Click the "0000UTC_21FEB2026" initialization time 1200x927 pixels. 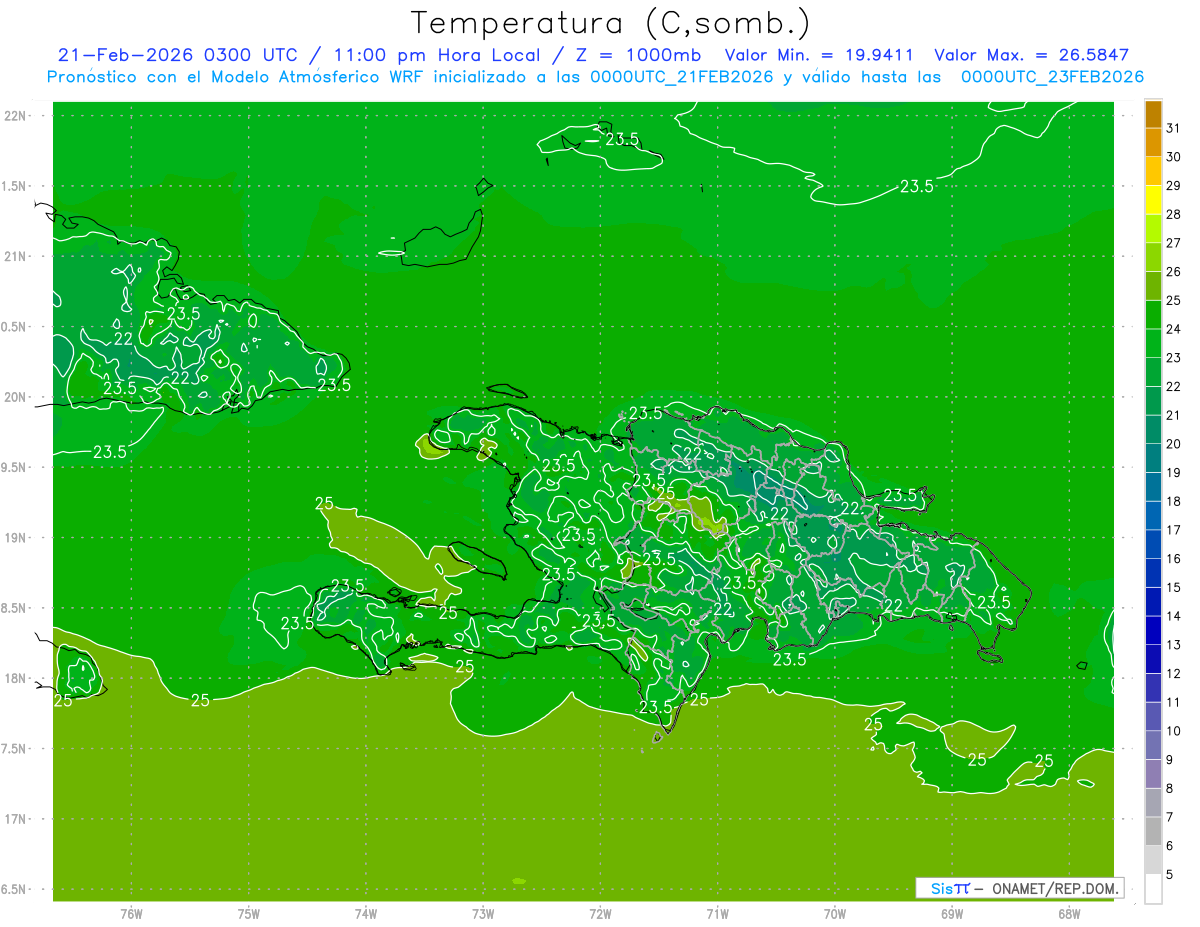pyautogui.click(x=681, y=77)
